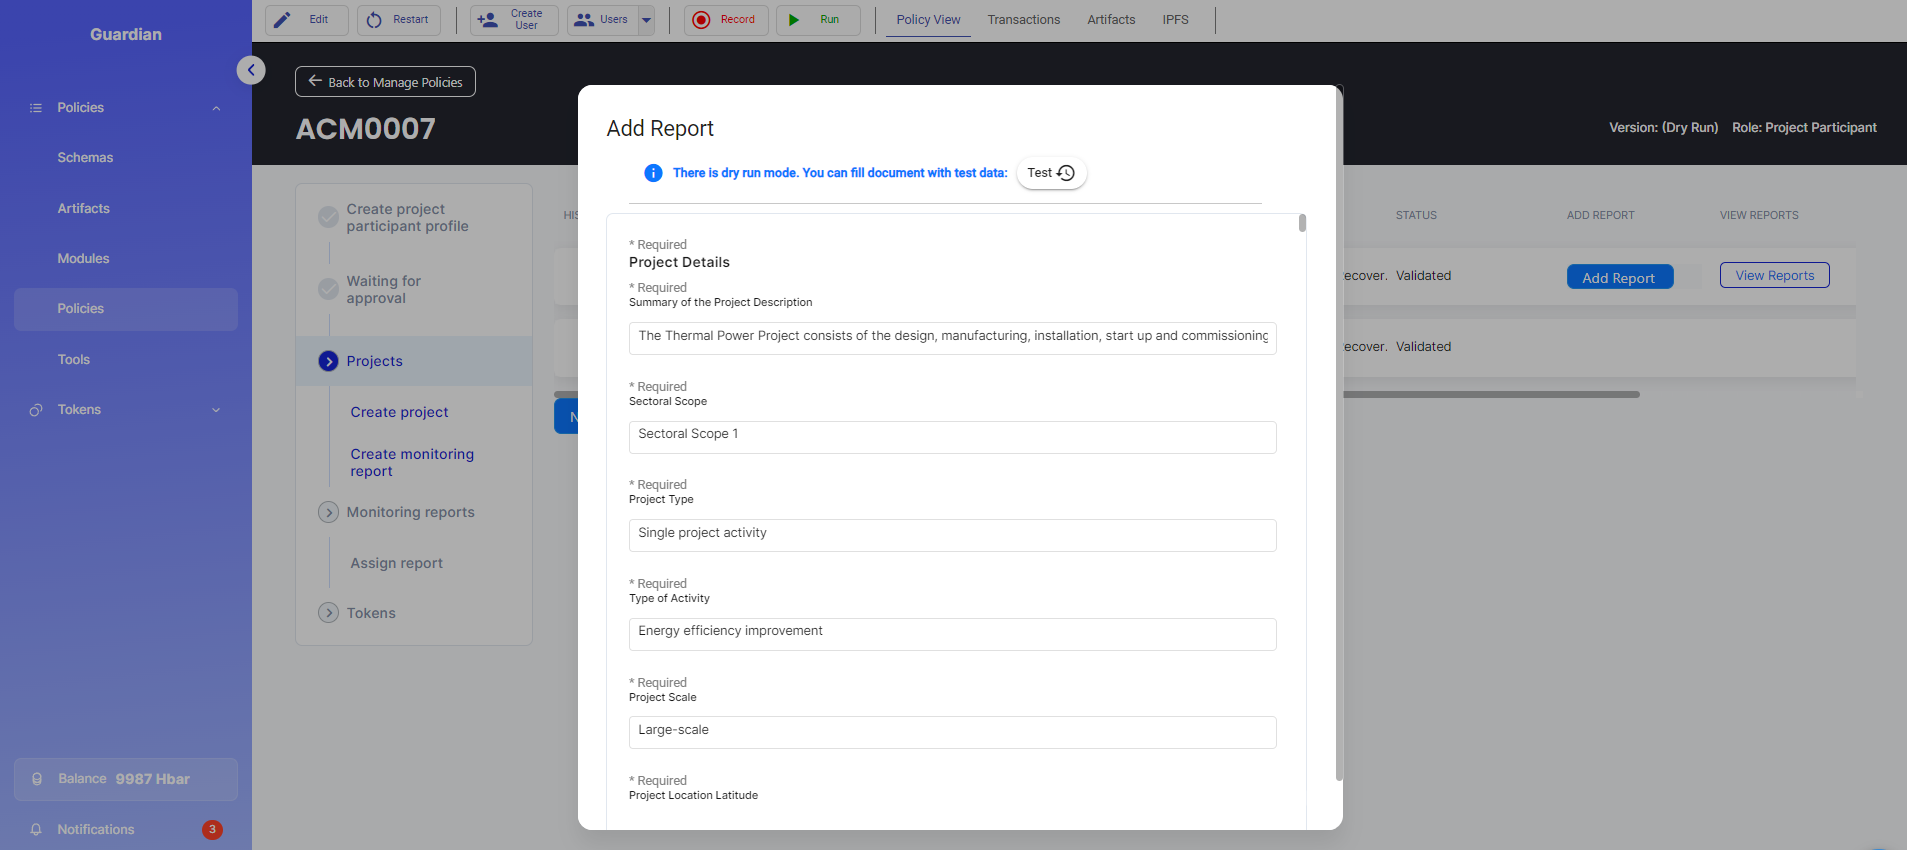Click the Sectoral Scope input field
The image size is (1907, 850).
click(952, 436)
